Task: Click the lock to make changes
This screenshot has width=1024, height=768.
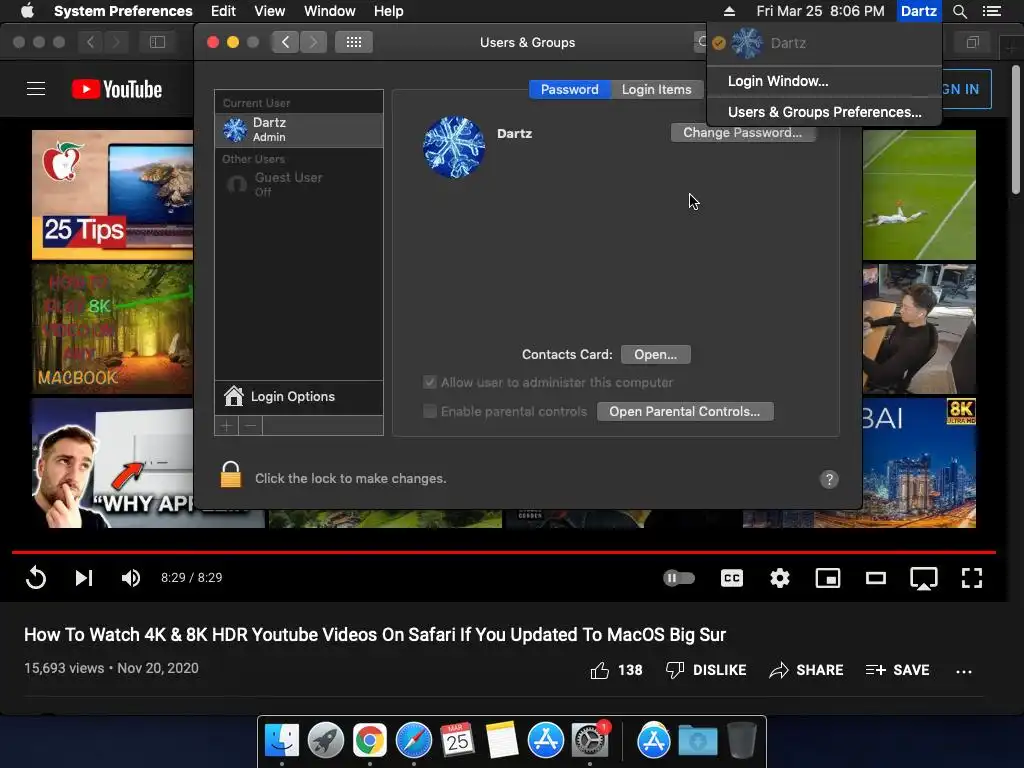Action: coord(231,475)
